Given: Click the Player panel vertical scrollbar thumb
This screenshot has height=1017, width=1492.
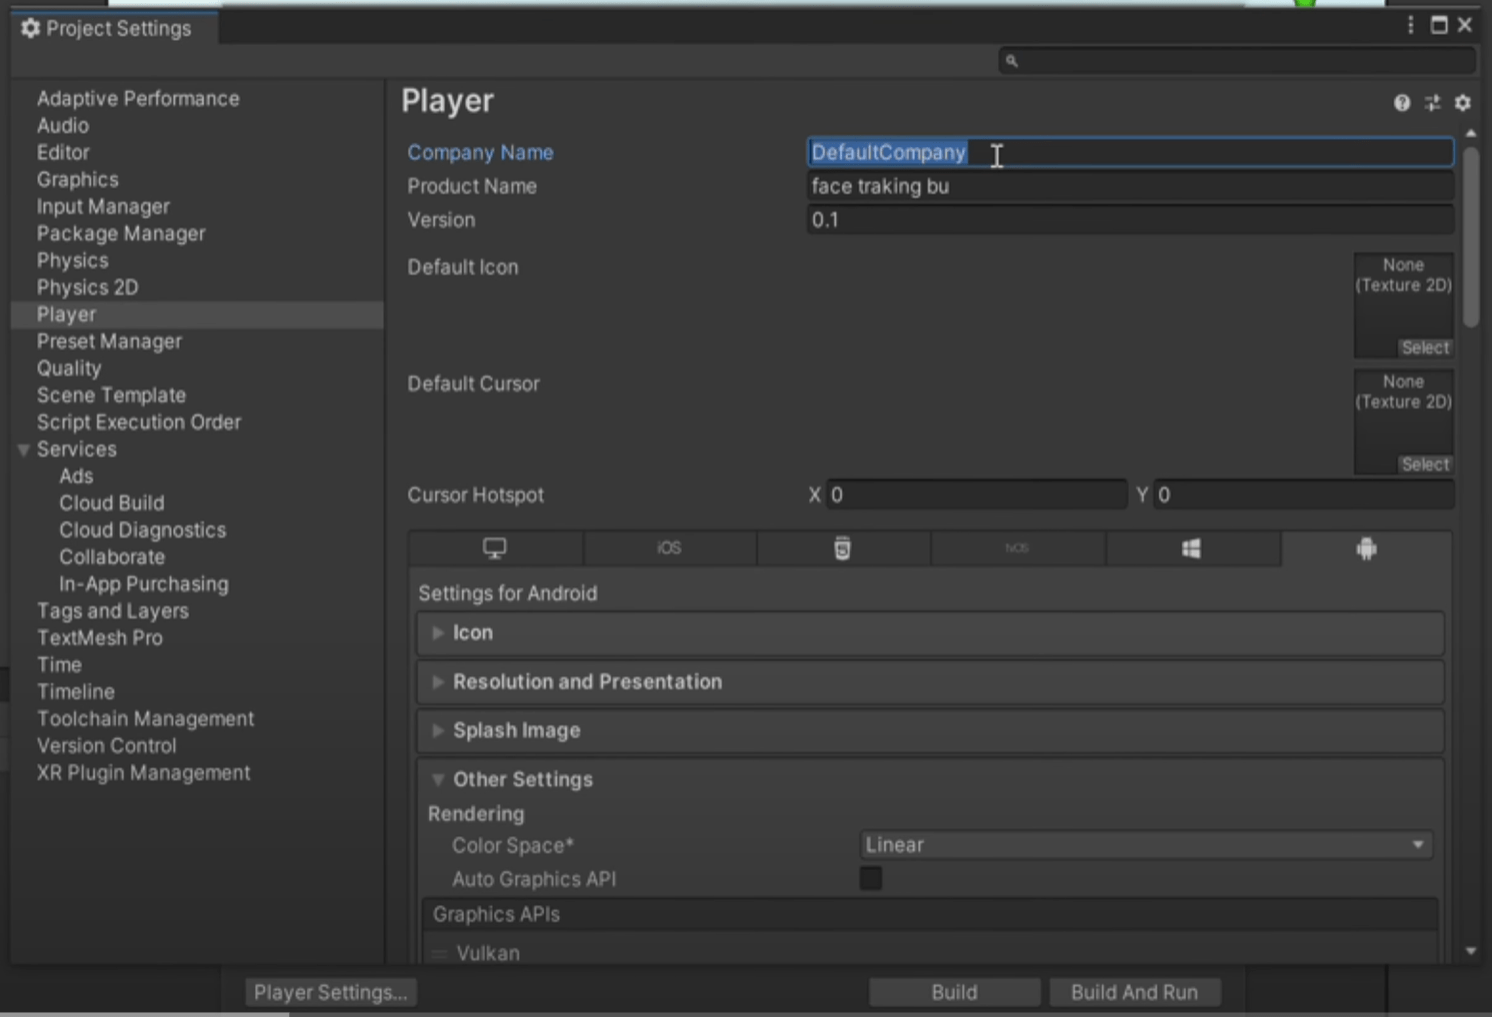Looking at the screenshot, I should (1470, 236).
